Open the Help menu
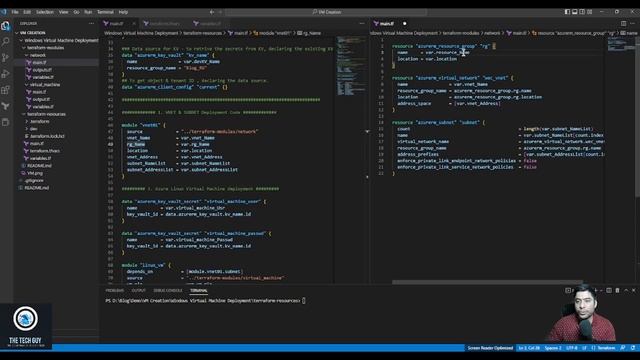640x360 pixels. [123, 12]
